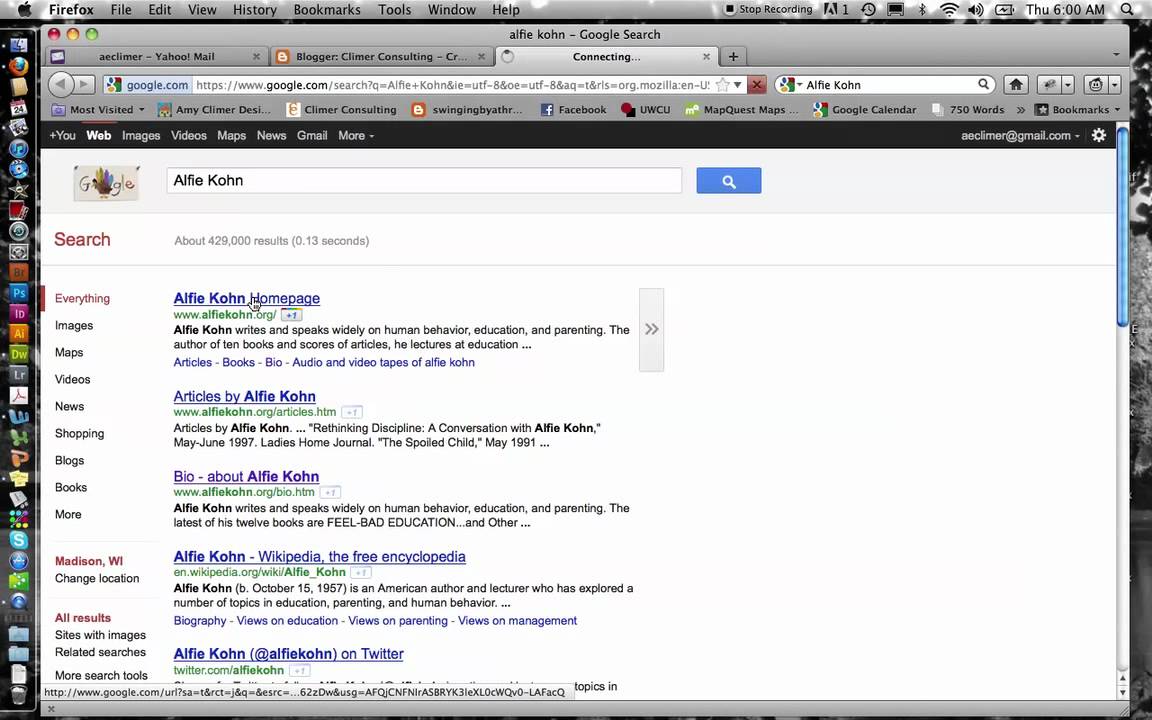Click the Google holiday doodle logo

coord(107,183)
